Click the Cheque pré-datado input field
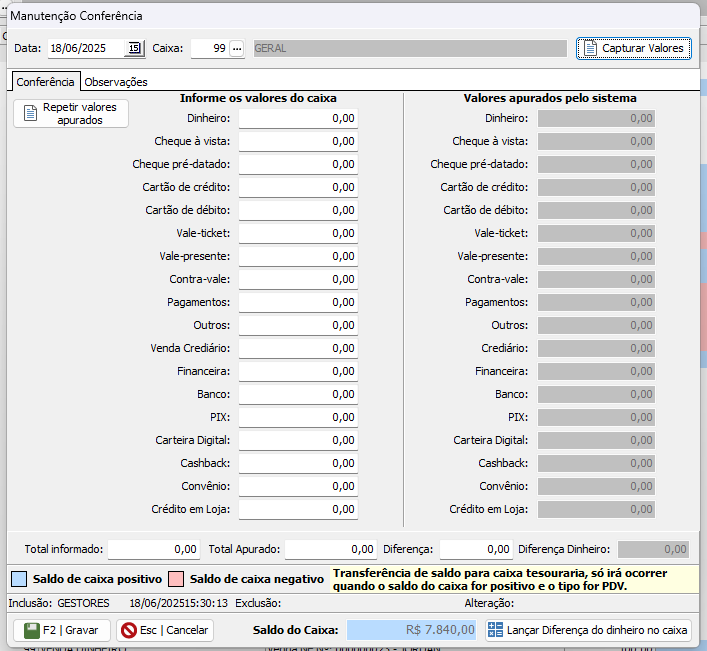This screenshot has width=707, height=651. pos(298,164)
